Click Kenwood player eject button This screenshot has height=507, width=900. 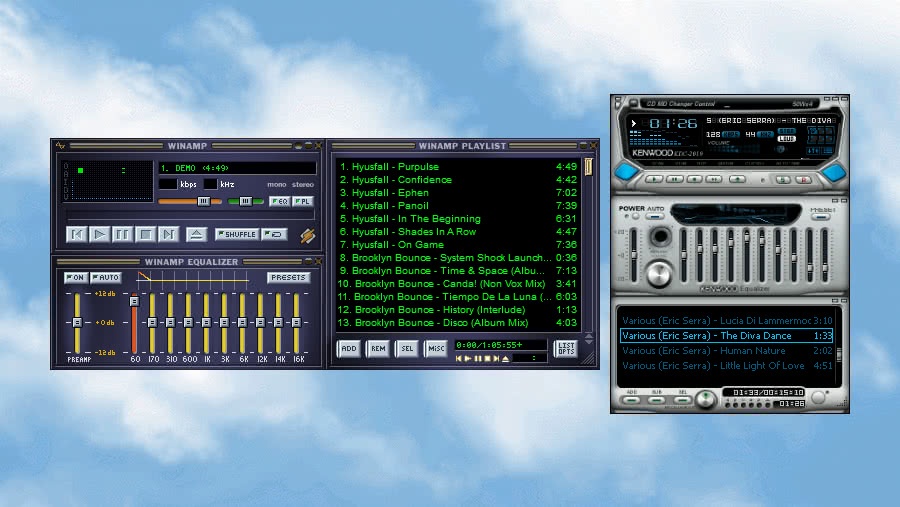(x=737, y=179)
